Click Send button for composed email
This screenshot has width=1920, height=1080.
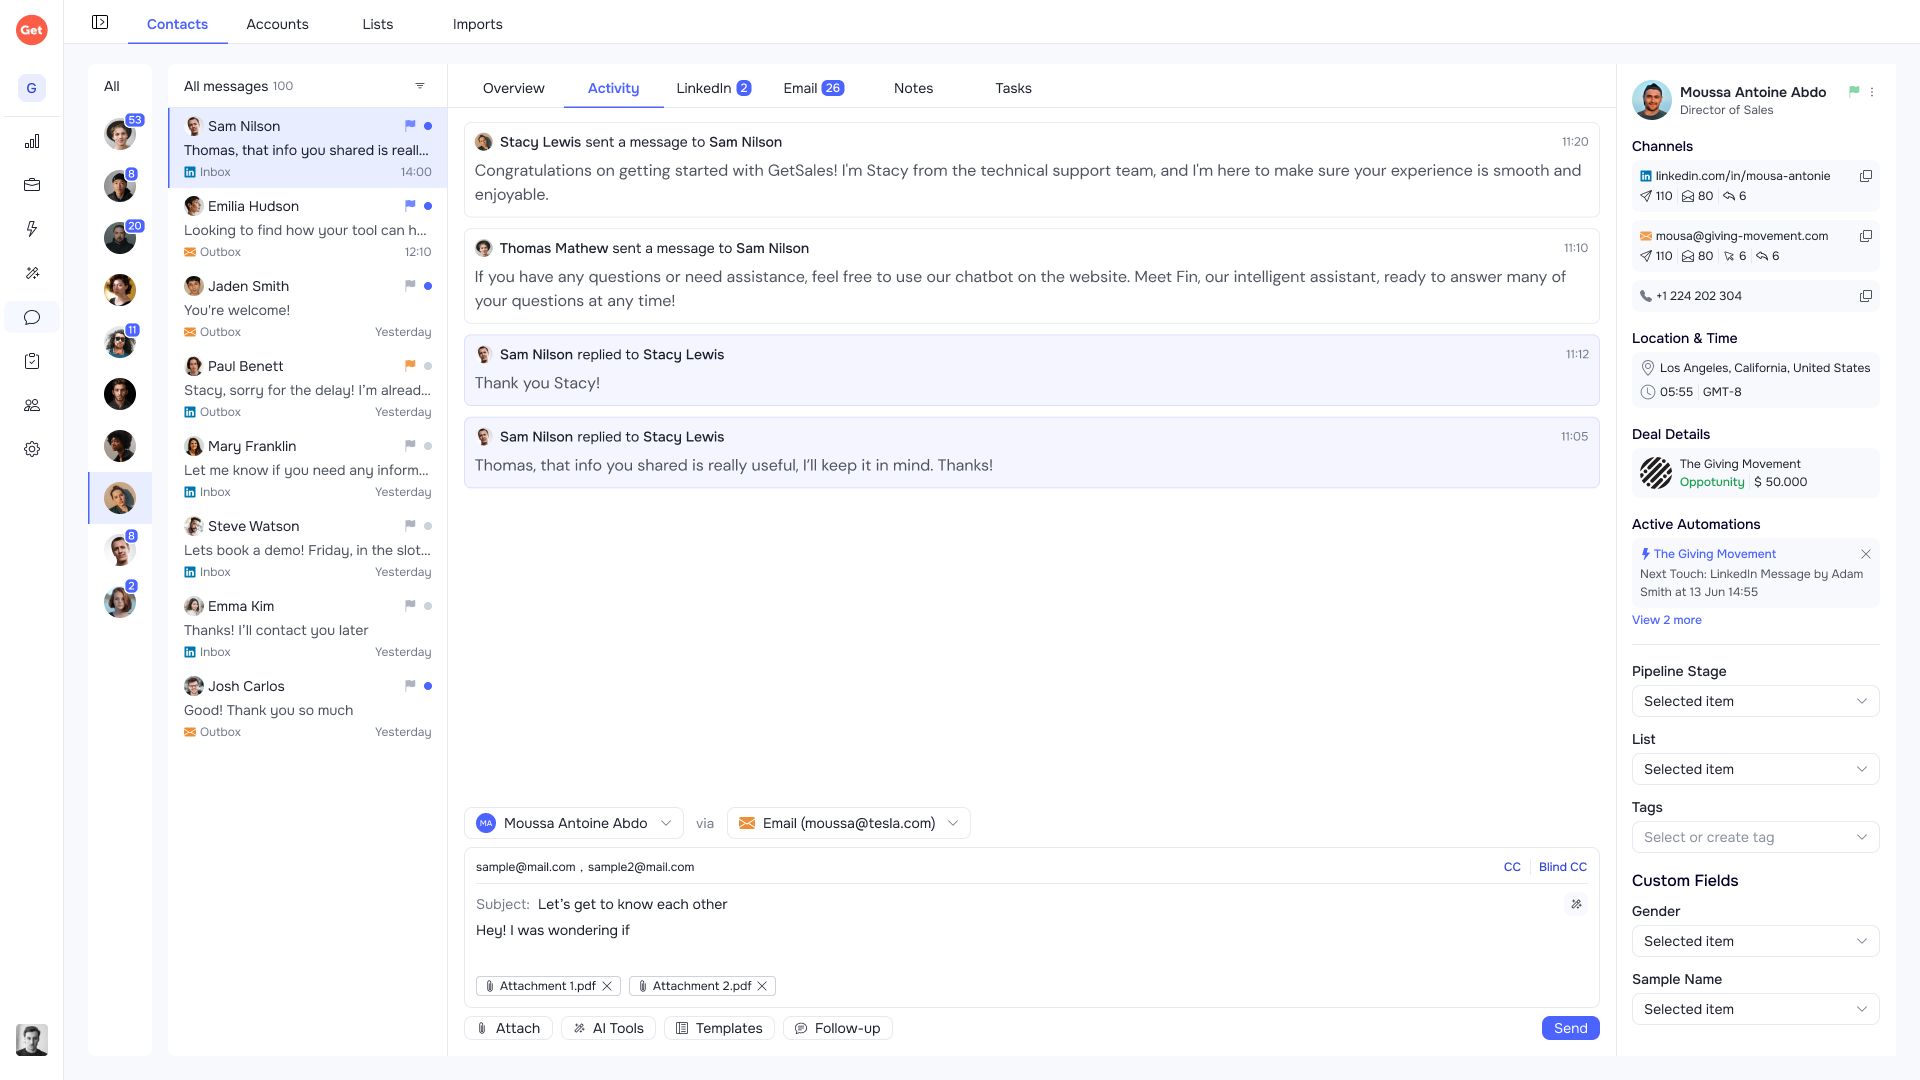1569,1027
